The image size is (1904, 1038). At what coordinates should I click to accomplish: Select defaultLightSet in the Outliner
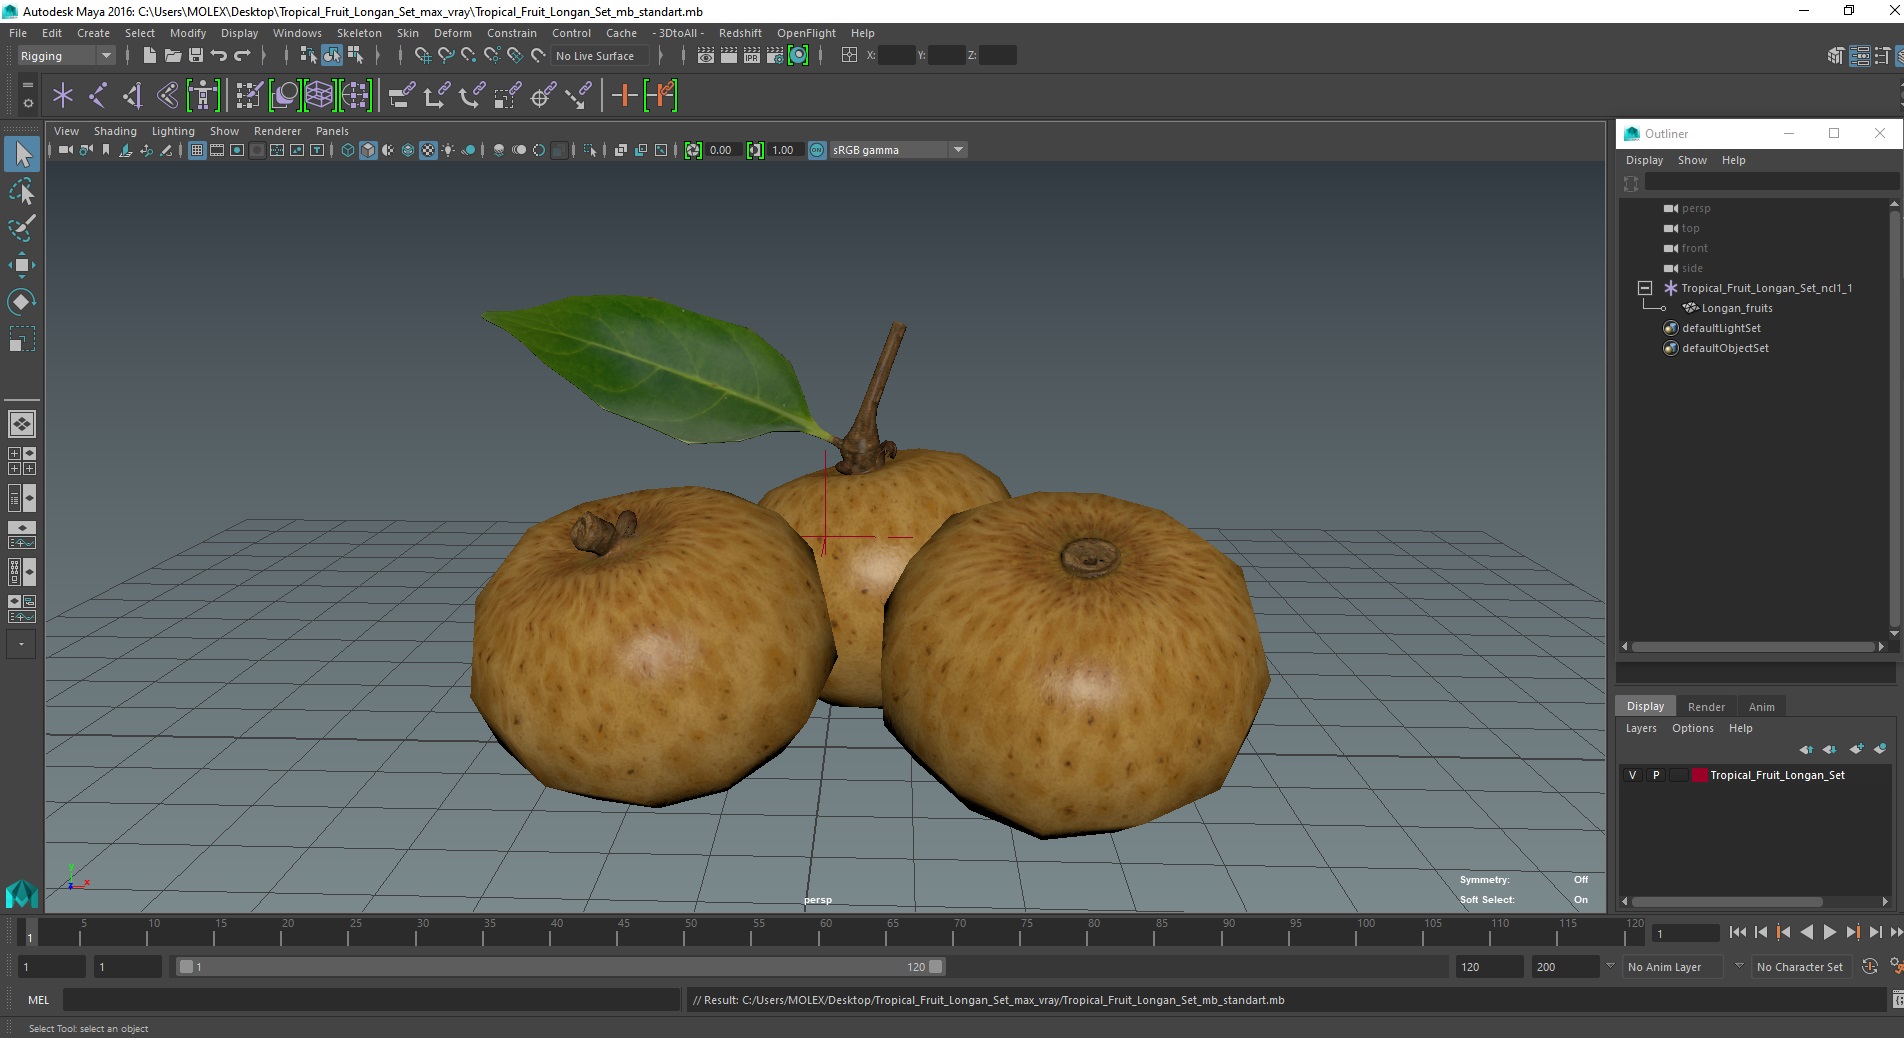tap(1721, 328)
